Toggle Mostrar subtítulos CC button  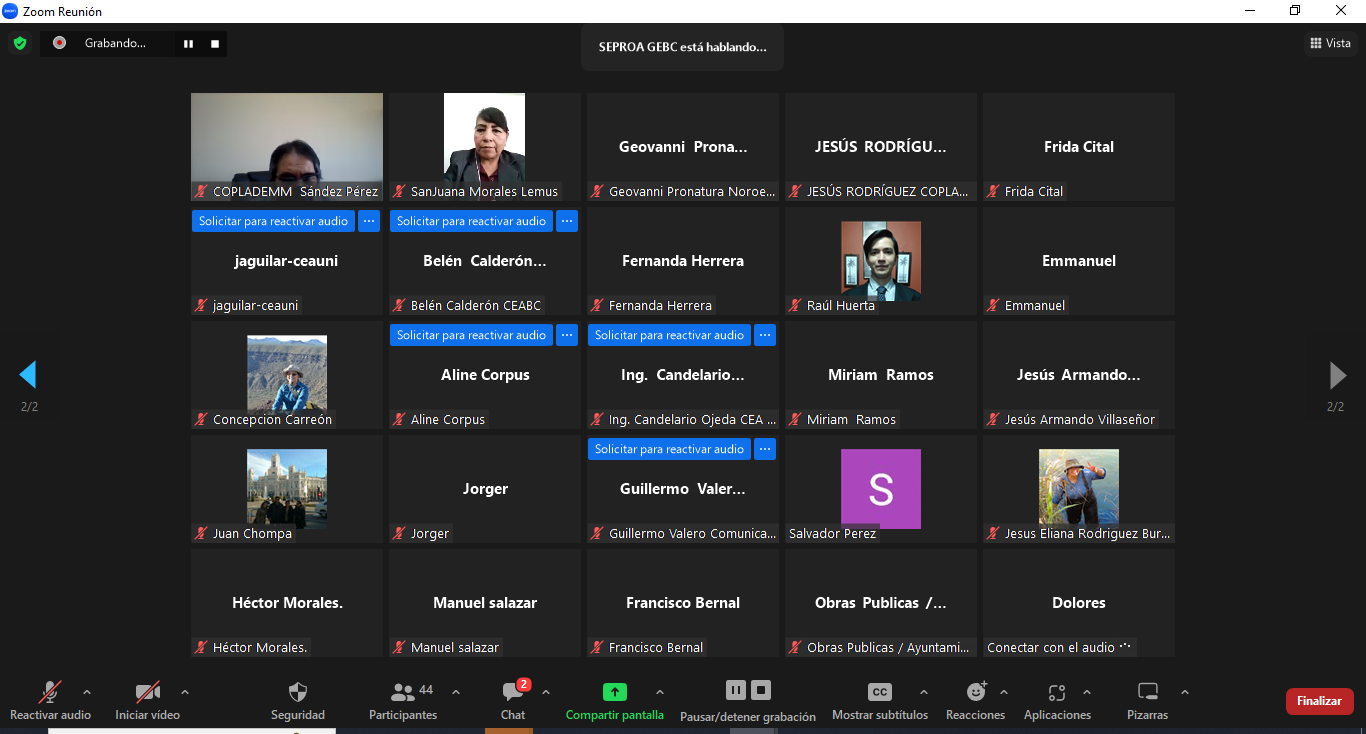tap(879, 692)
